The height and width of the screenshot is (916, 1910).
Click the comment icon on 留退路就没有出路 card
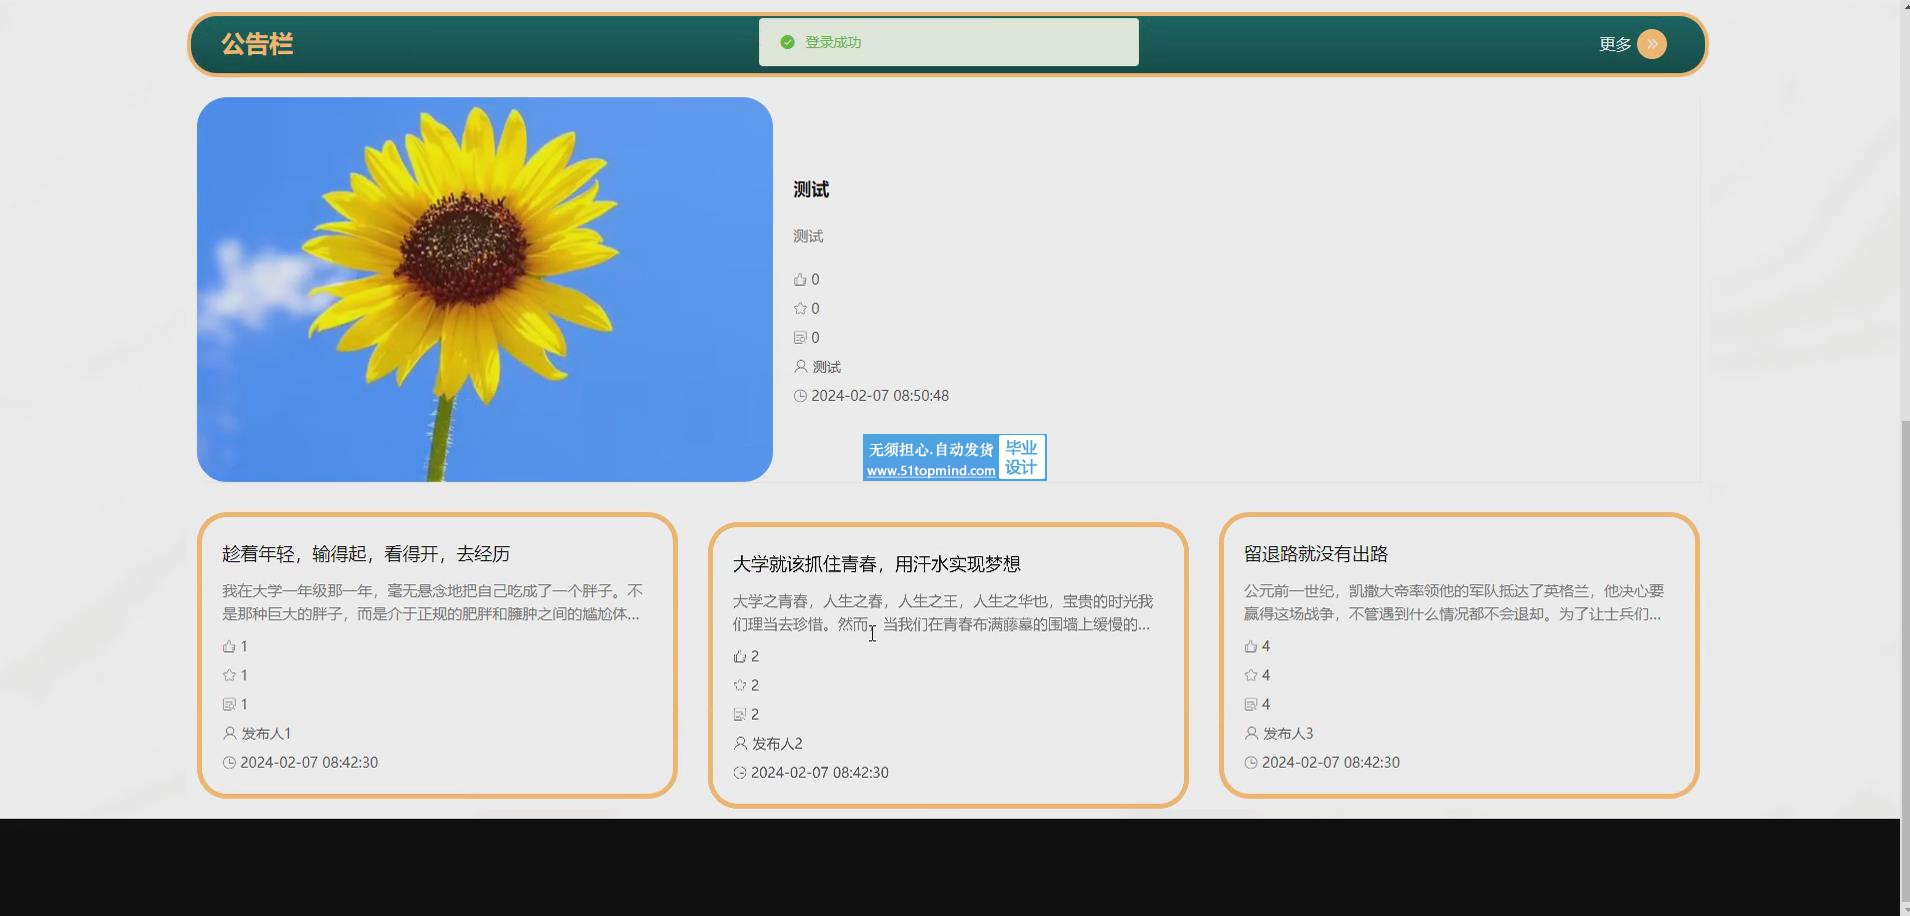[x=1251, y=705]
